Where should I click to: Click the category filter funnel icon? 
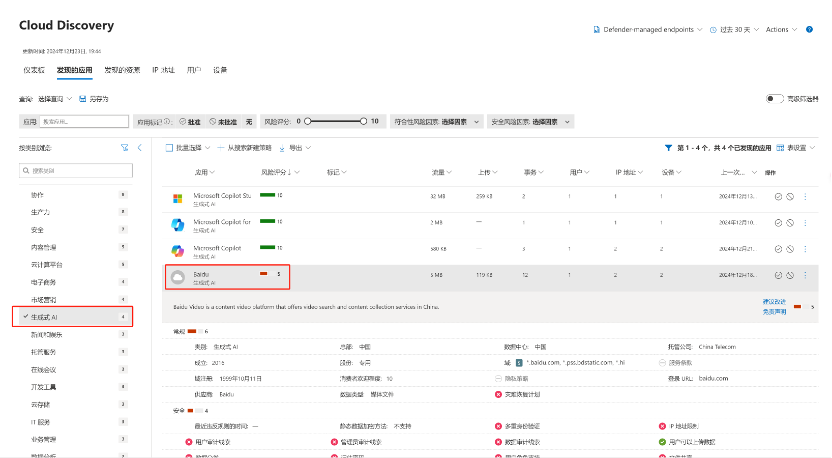pyautogui.click(x=124, y=148)
